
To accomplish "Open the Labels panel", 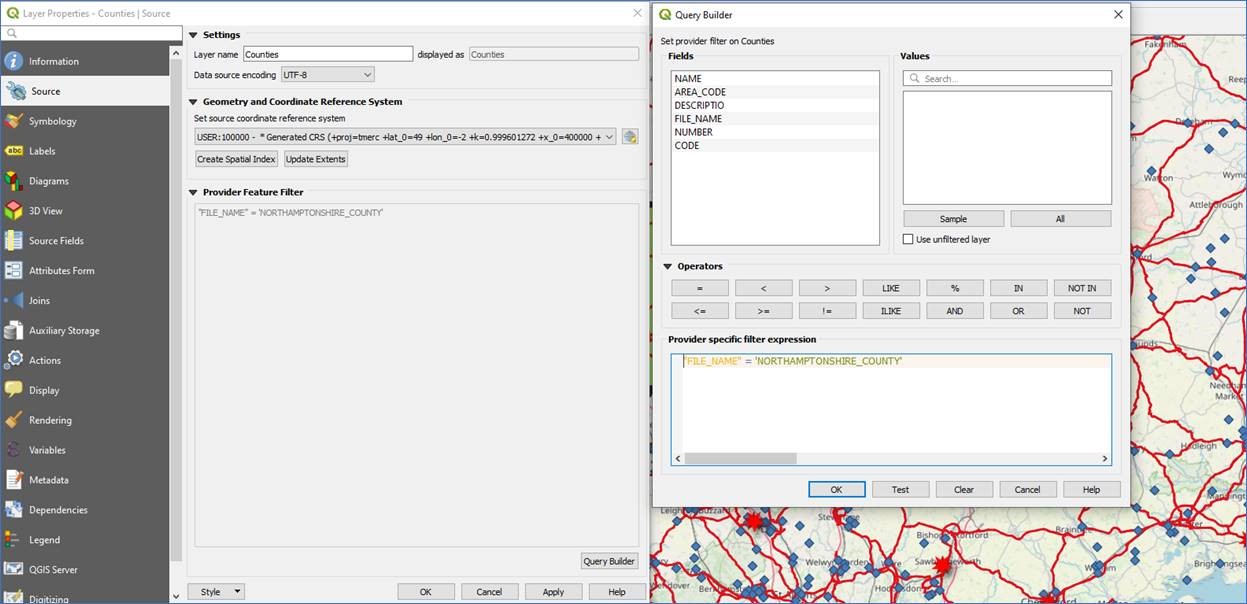I will coord(40,150).
